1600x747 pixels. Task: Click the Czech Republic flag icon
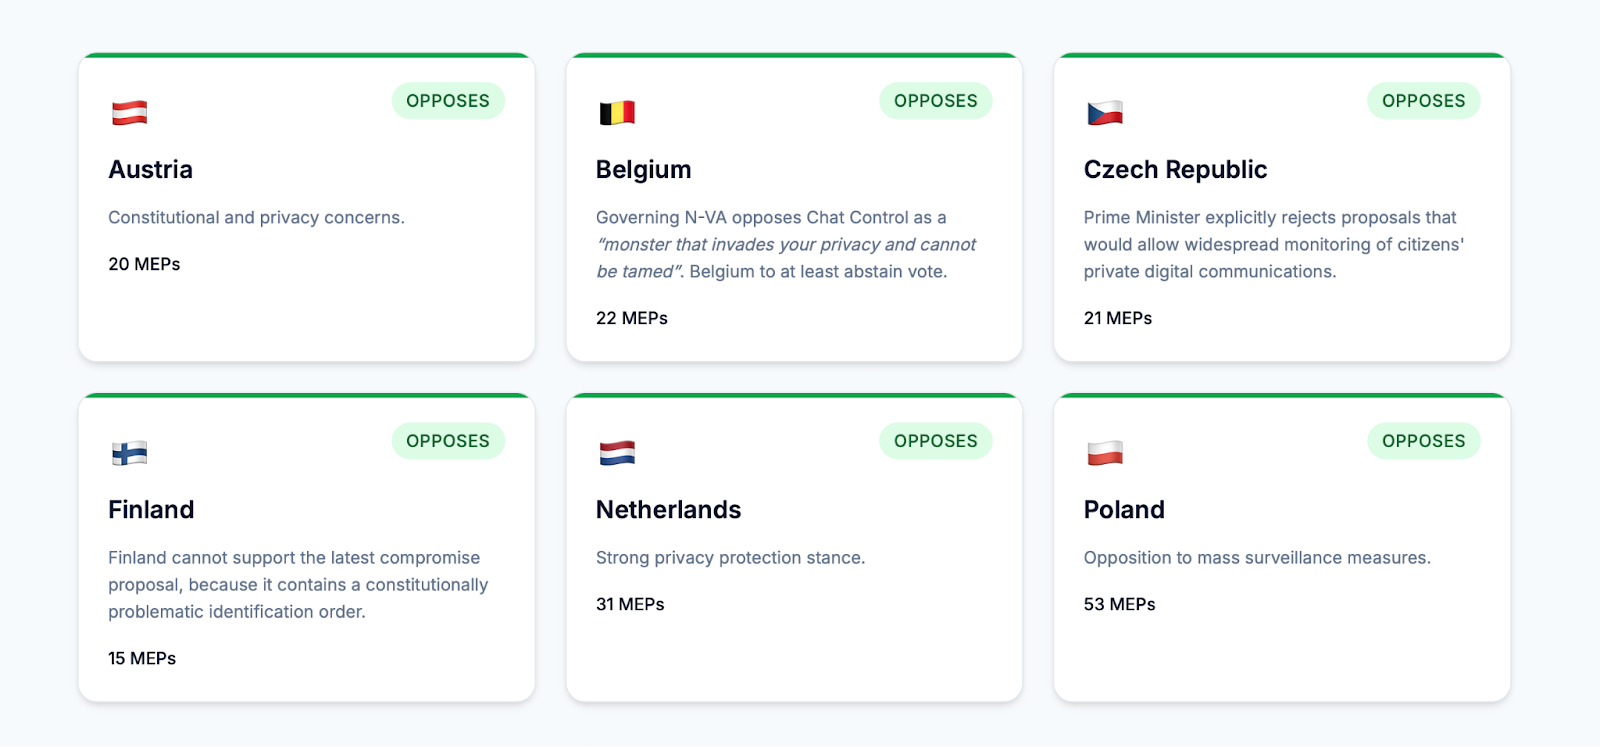[1105, 113]
